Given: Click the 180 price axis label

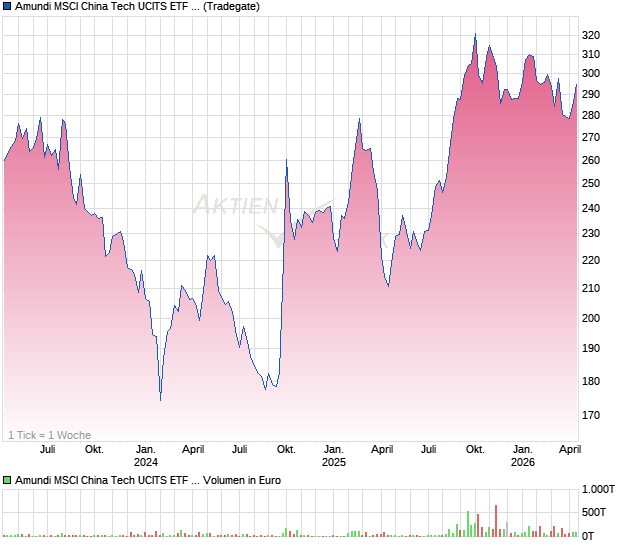Looking at the screenshot, I should [591, 382].
